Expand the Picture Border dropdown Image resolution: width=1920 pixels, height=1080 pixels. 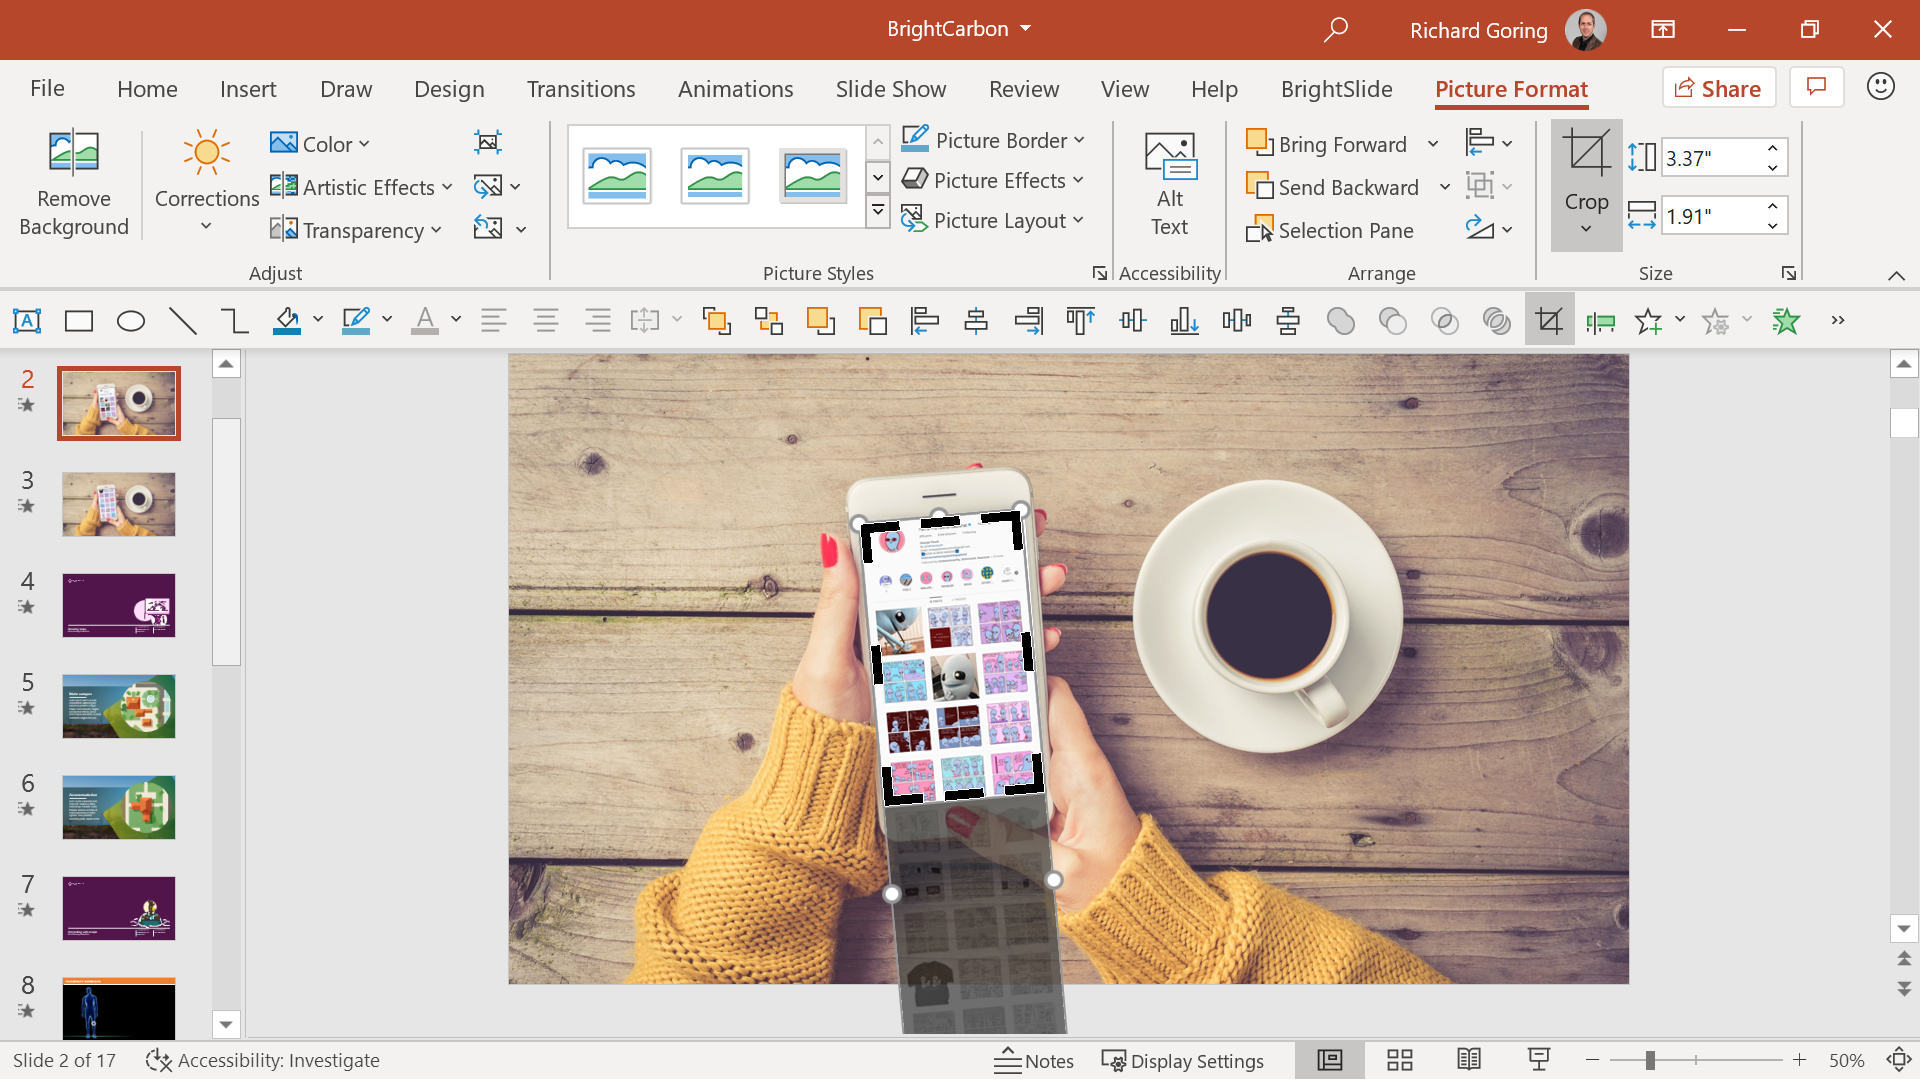1079,141
